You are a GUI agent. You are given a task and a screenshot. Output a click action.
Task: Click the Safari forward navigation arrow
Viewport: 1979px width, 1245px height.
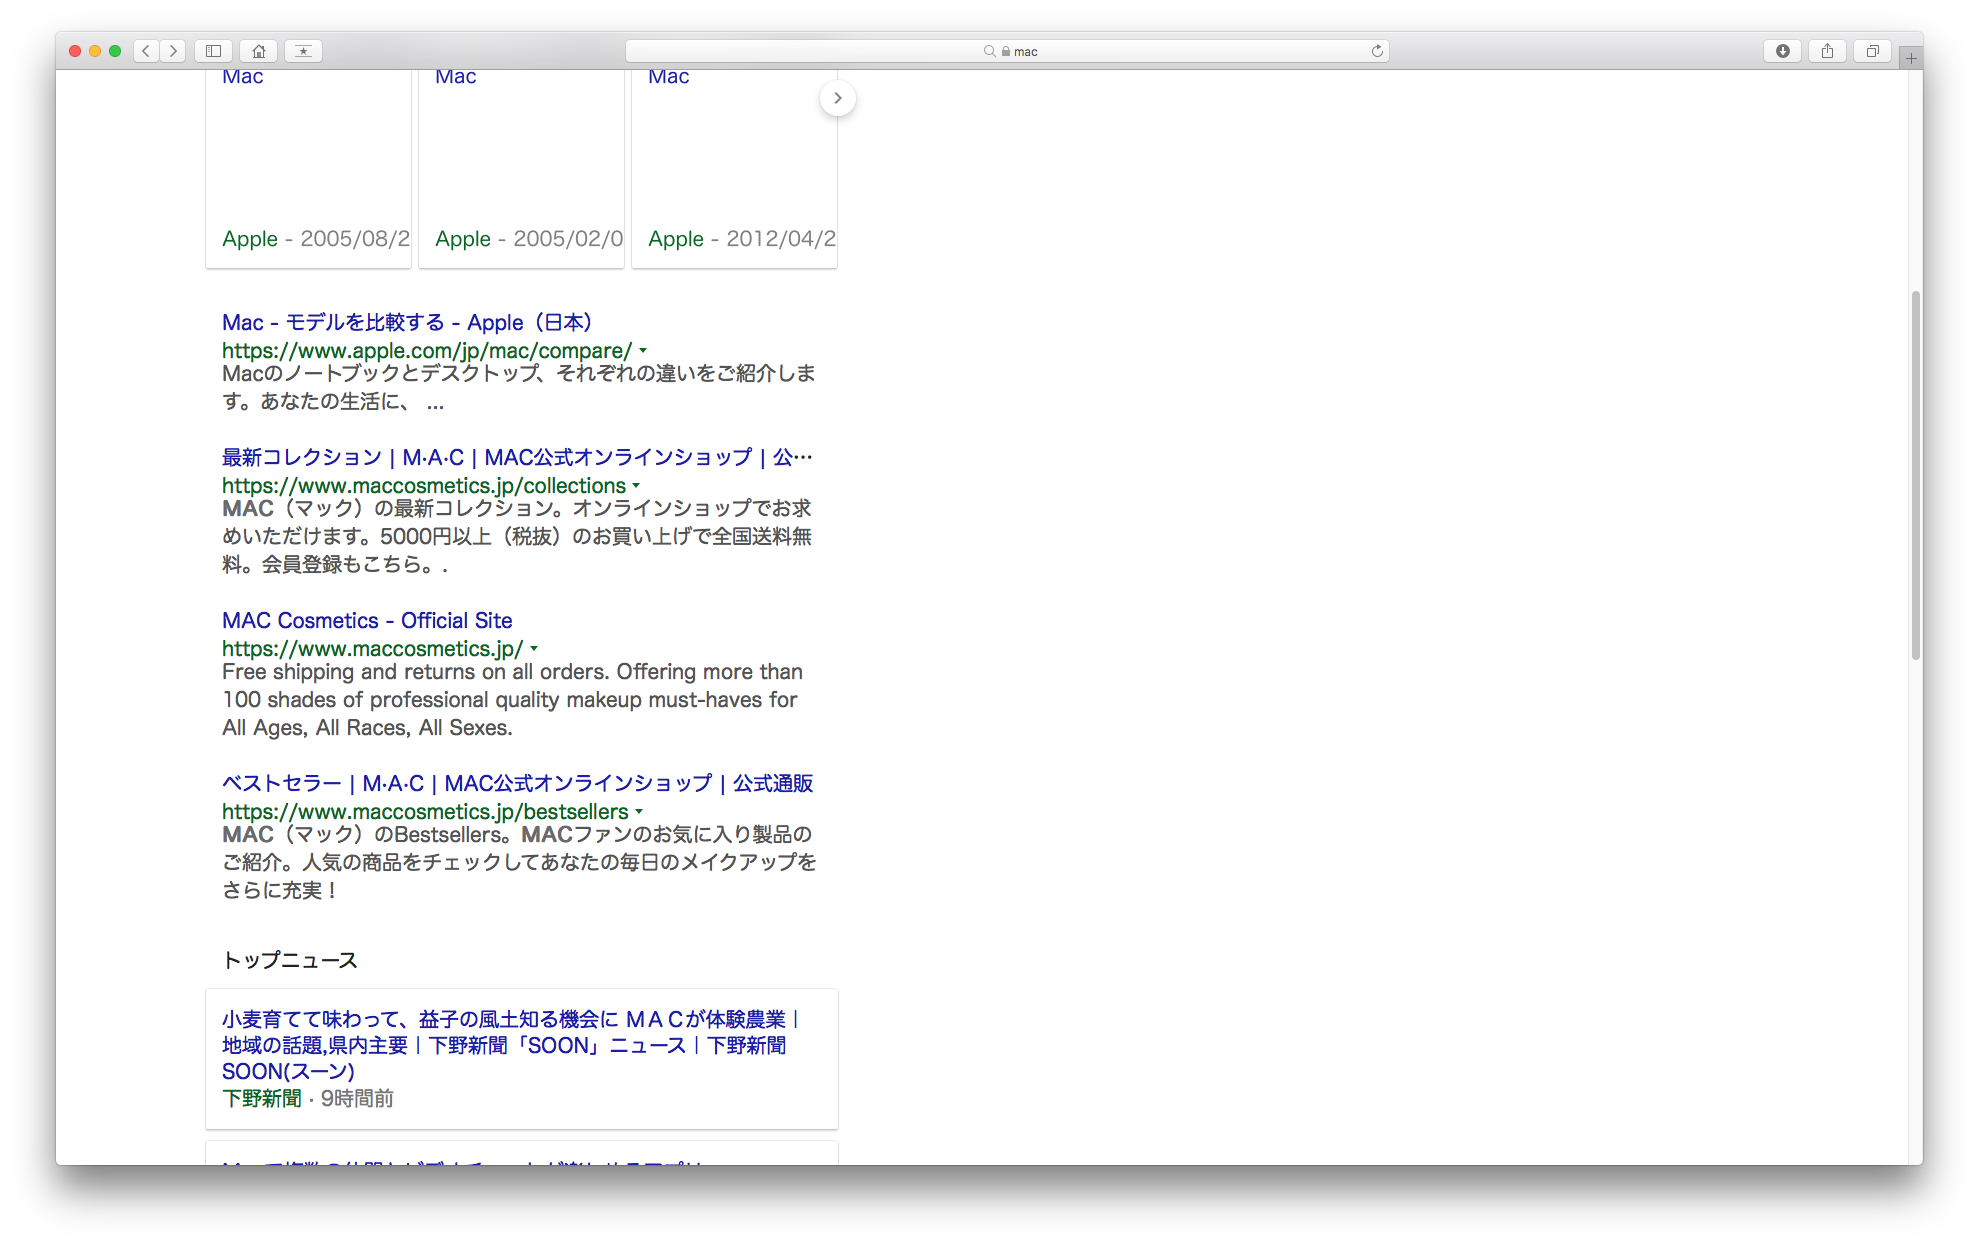[x=173, y=51]
